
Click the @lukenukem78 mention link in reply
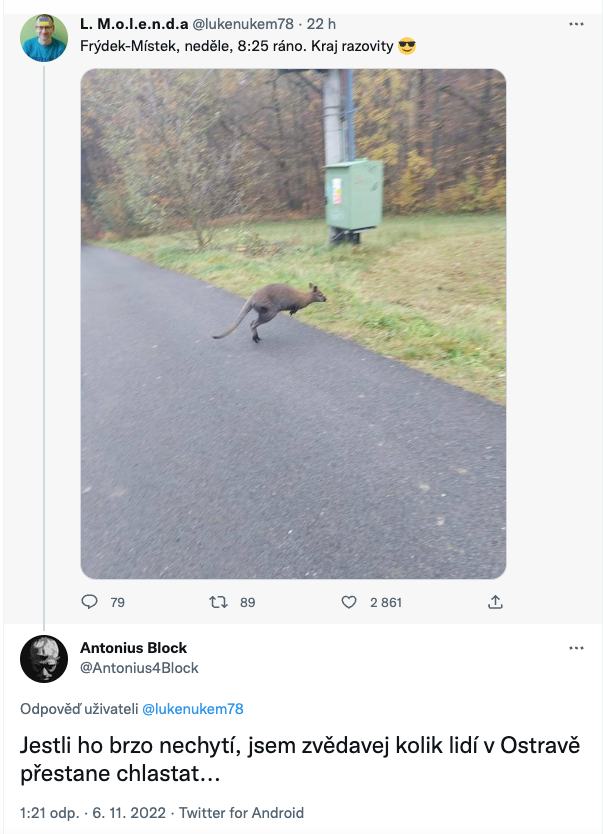point(192,709)
